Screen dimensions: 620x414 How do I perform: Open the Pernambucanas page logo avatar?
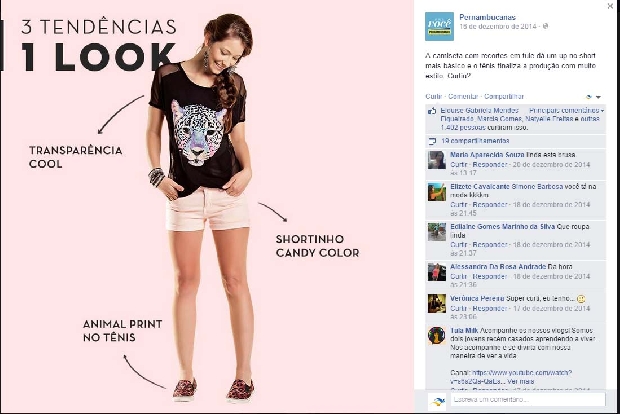pyautogui.click(x=439, y=26)
